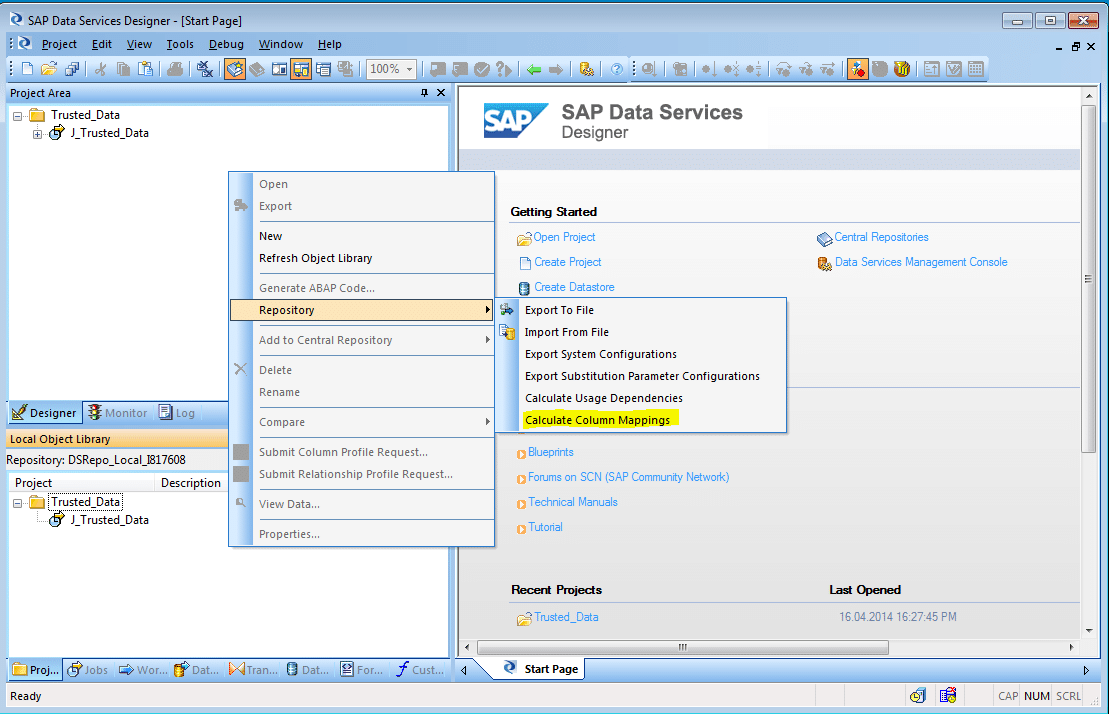
Task: Collapse Trusted_Data in Local Object Library tree
Action: [18, 503]
